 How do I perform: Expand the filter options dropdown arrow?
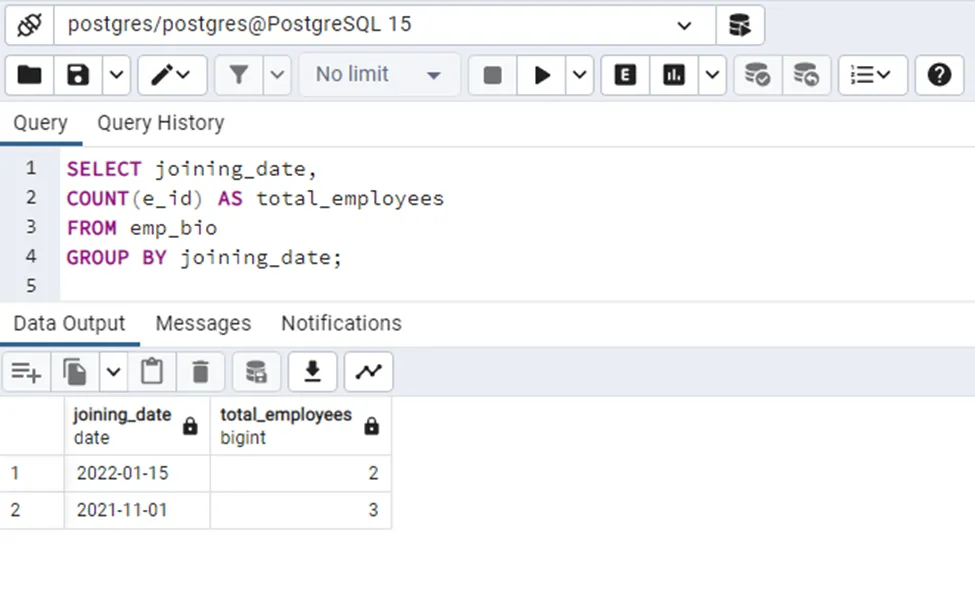[x=277, y=75]
